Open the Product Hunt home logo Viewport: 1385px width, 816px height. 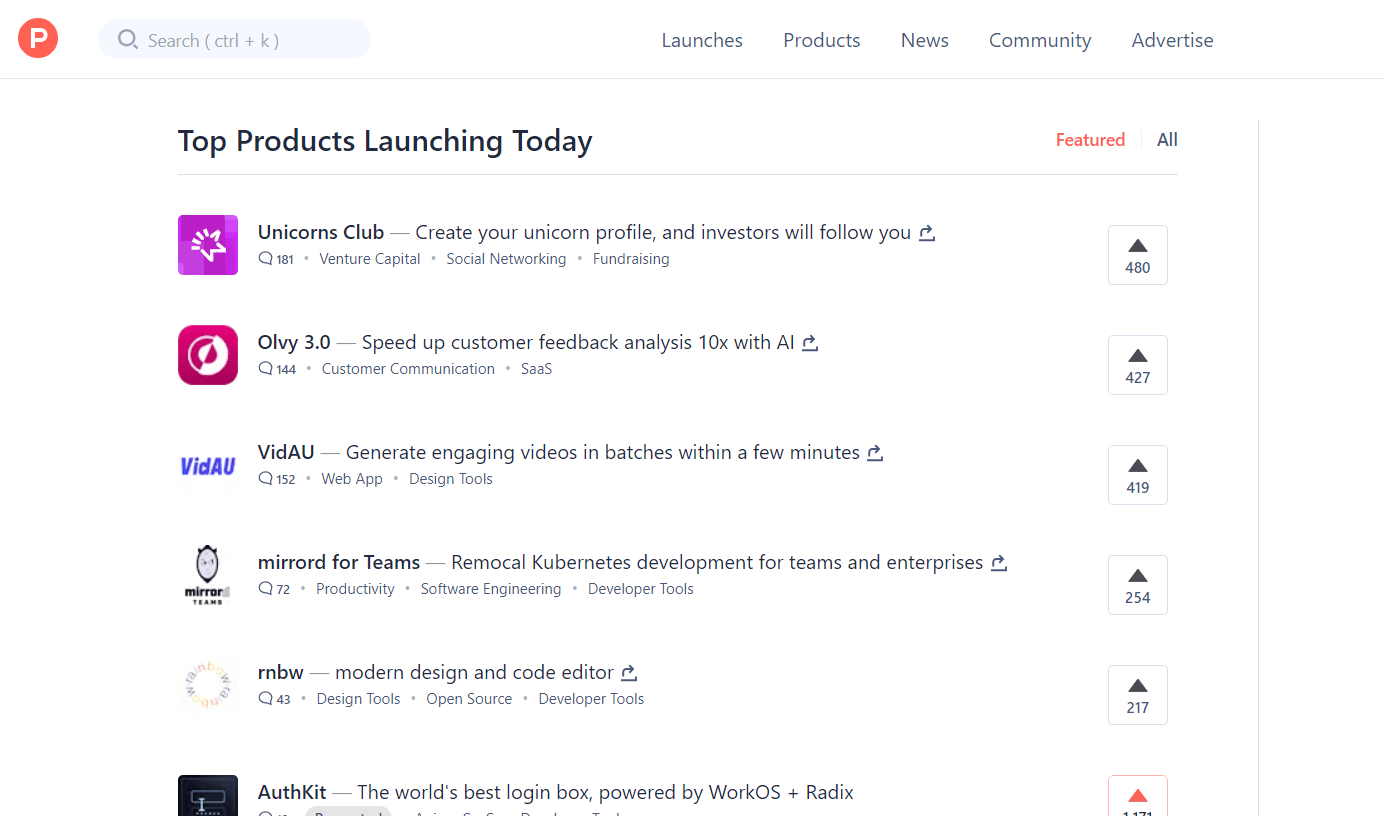click(x=38, y=39)
